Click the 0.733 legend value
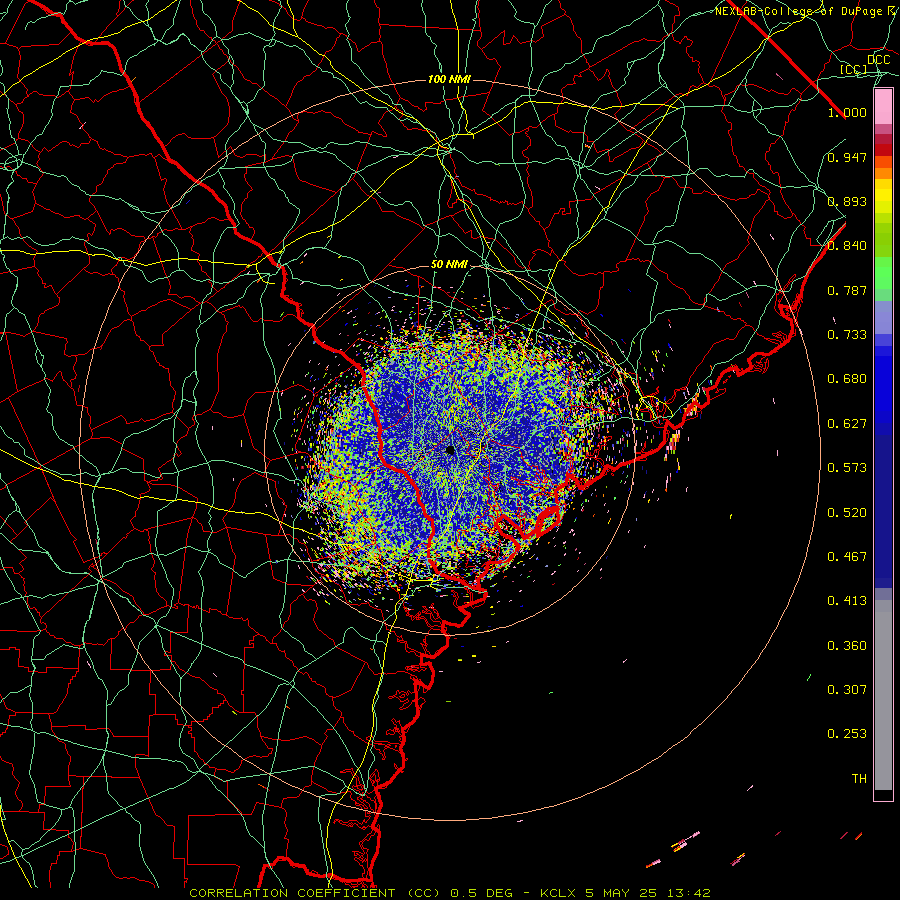Image resolution: width=900 pixels, height=900 pixels. (847, 335)
